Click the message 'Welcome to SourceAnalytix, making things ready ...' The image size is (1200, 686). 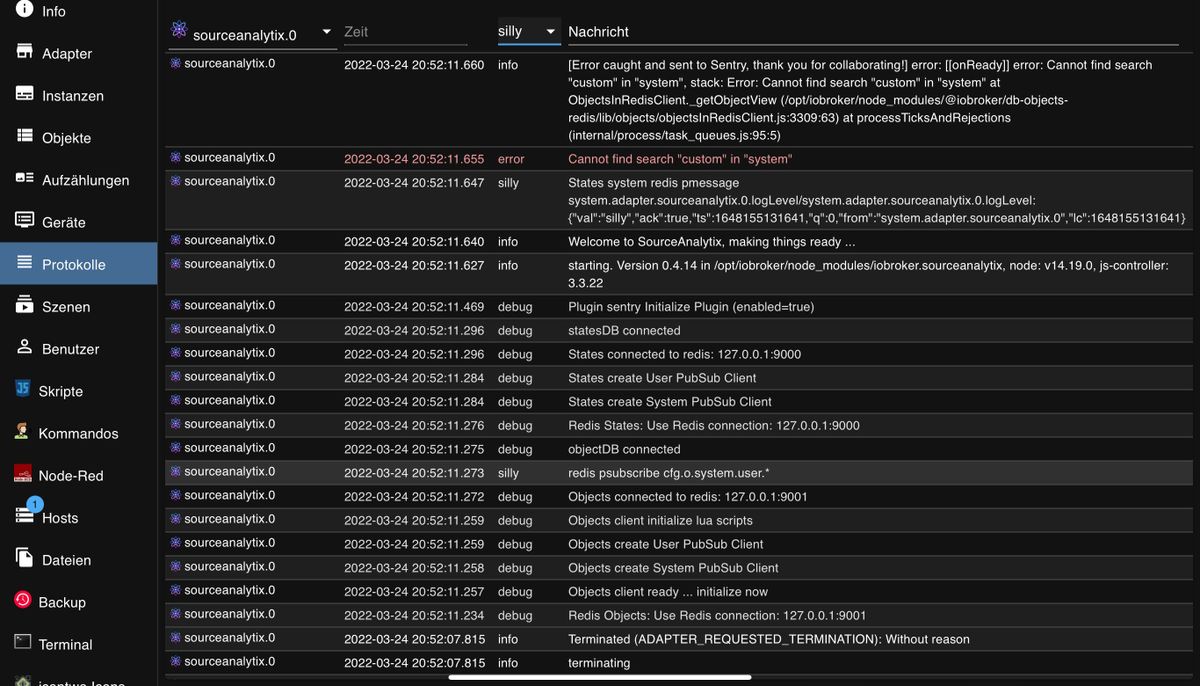point(712,242)
